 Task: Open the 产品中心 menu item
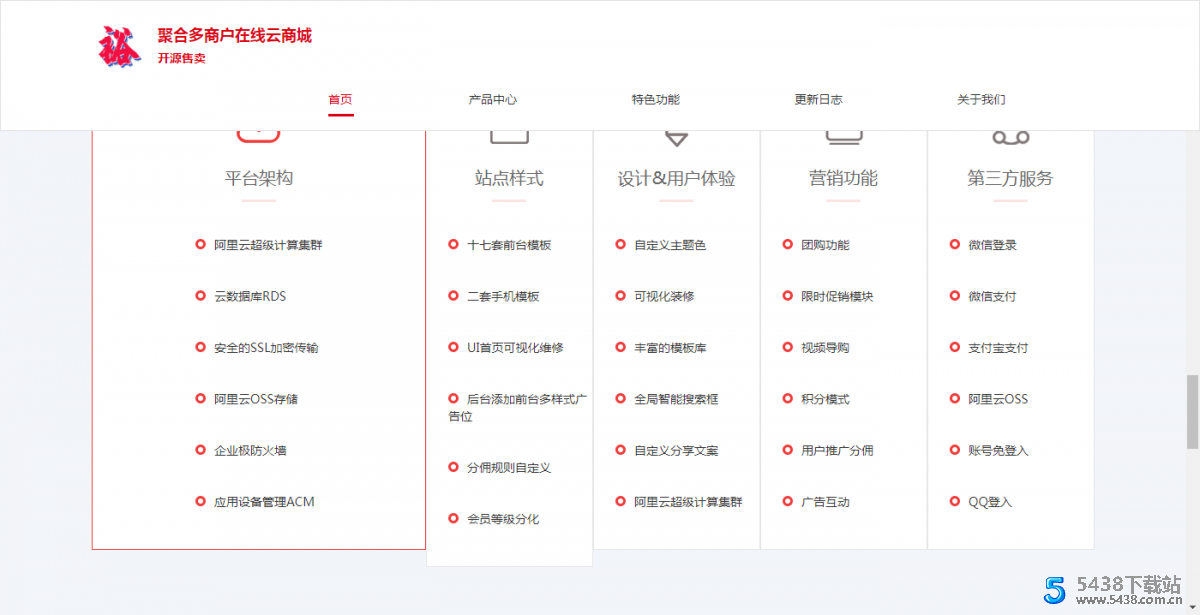click(x=493, y=100)
